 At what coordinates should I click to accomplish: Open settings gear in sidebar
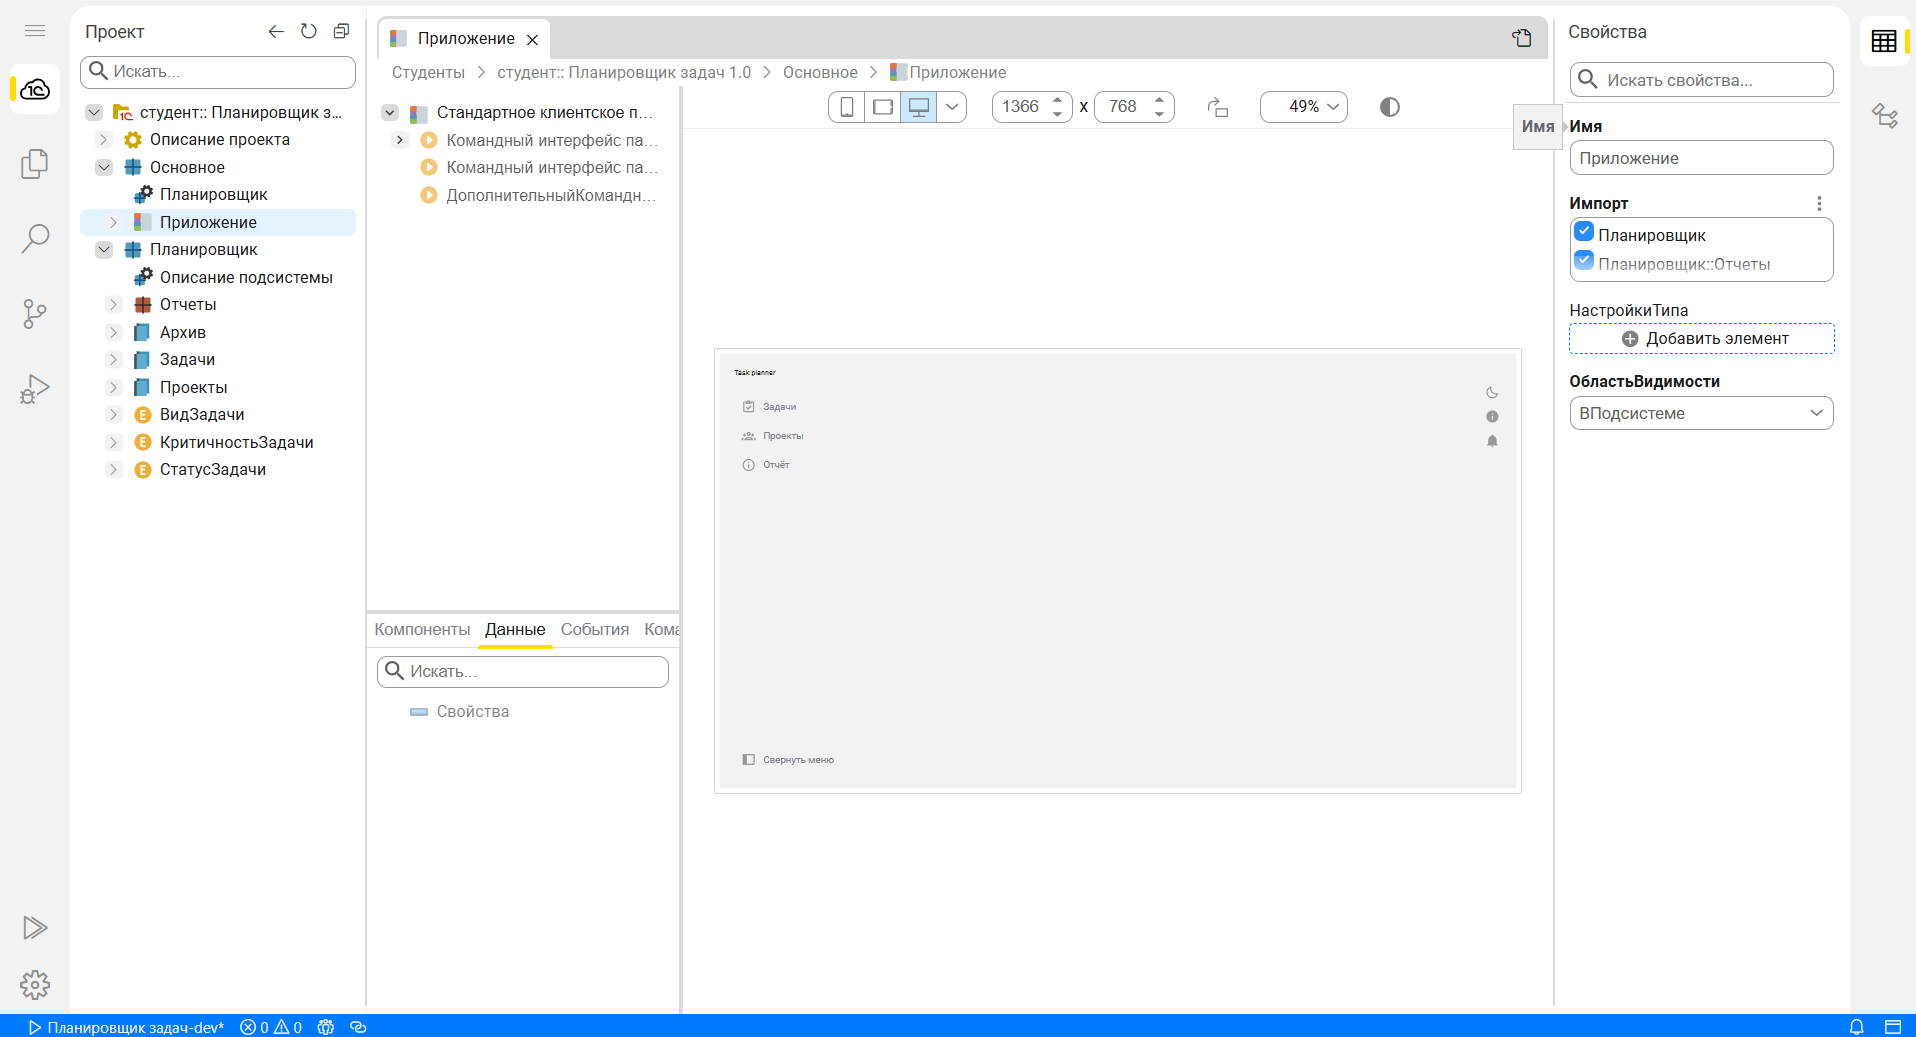coord(35,985)
